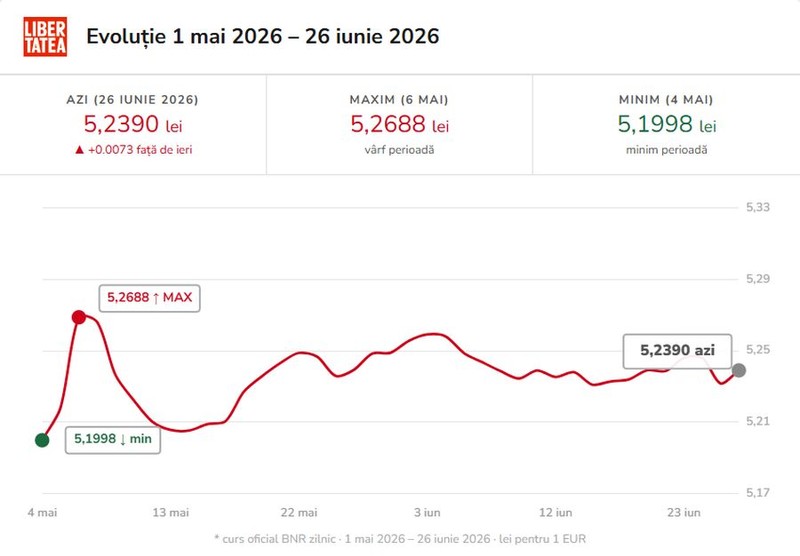800x556 pixels.
Task: Click the 3 iun axis label
Action: [x=427, y=512]
